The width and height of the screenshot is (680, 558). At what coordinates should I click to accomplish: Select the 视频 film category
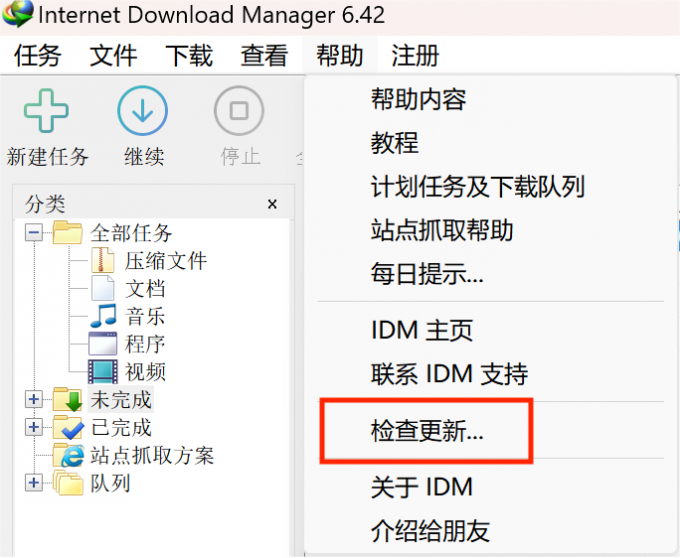tap(103, 372)
